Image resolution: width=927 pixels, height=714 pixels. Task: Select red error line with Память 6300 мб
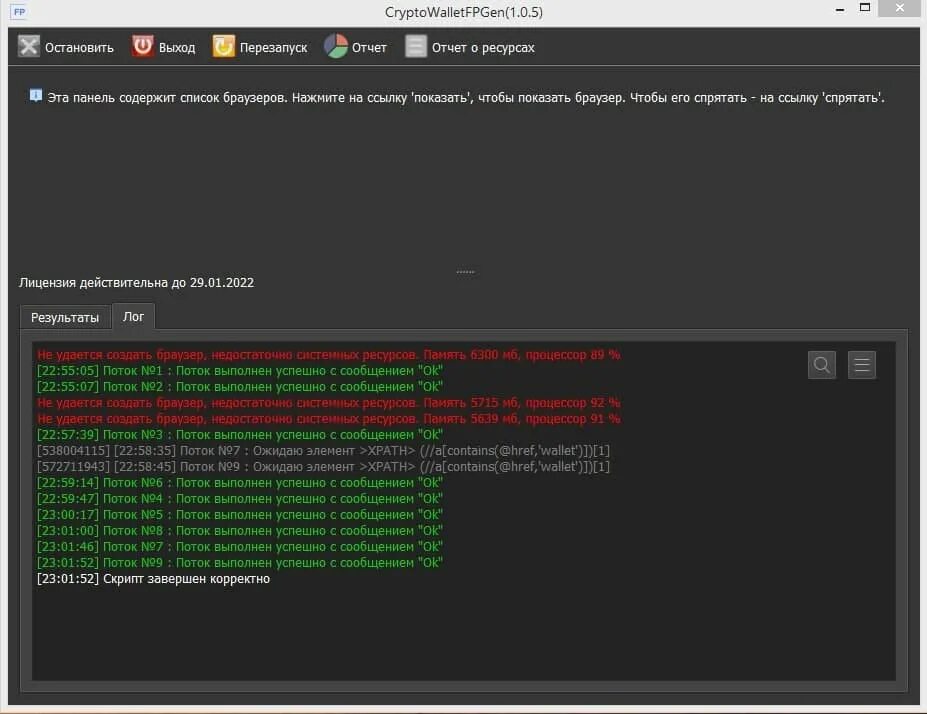coord(329,355)
